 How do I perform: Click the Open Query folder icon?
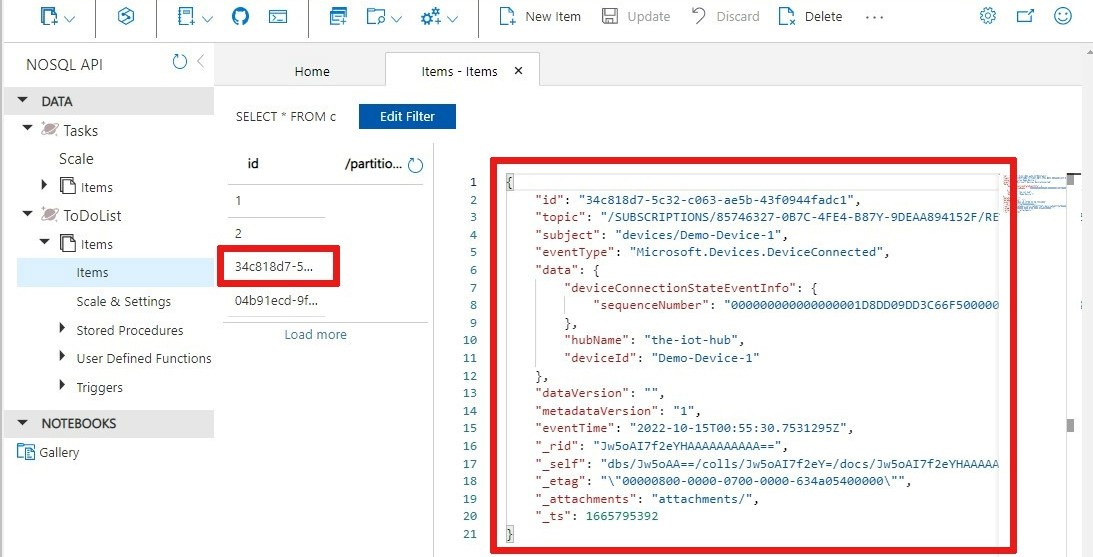[376, 17]
